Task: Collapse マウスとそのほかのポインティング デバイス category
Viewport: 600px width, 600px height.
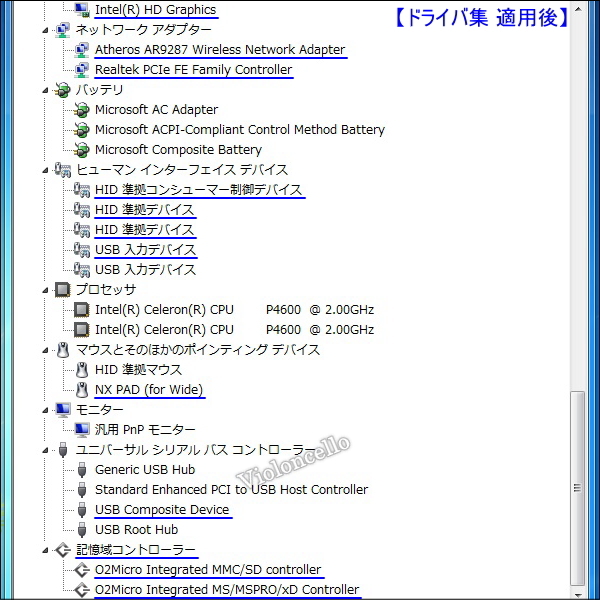Action: coord(45,350)
